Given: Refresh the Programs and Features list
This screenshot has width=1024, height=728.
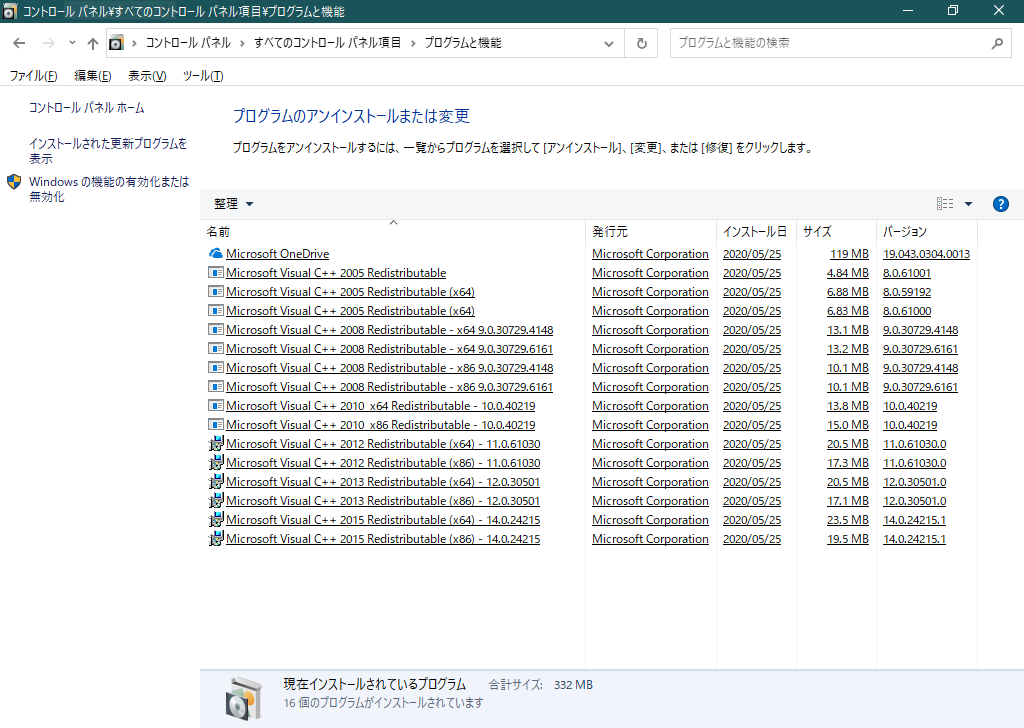Looking at the screenshot, I should click(x=641, y=43).
